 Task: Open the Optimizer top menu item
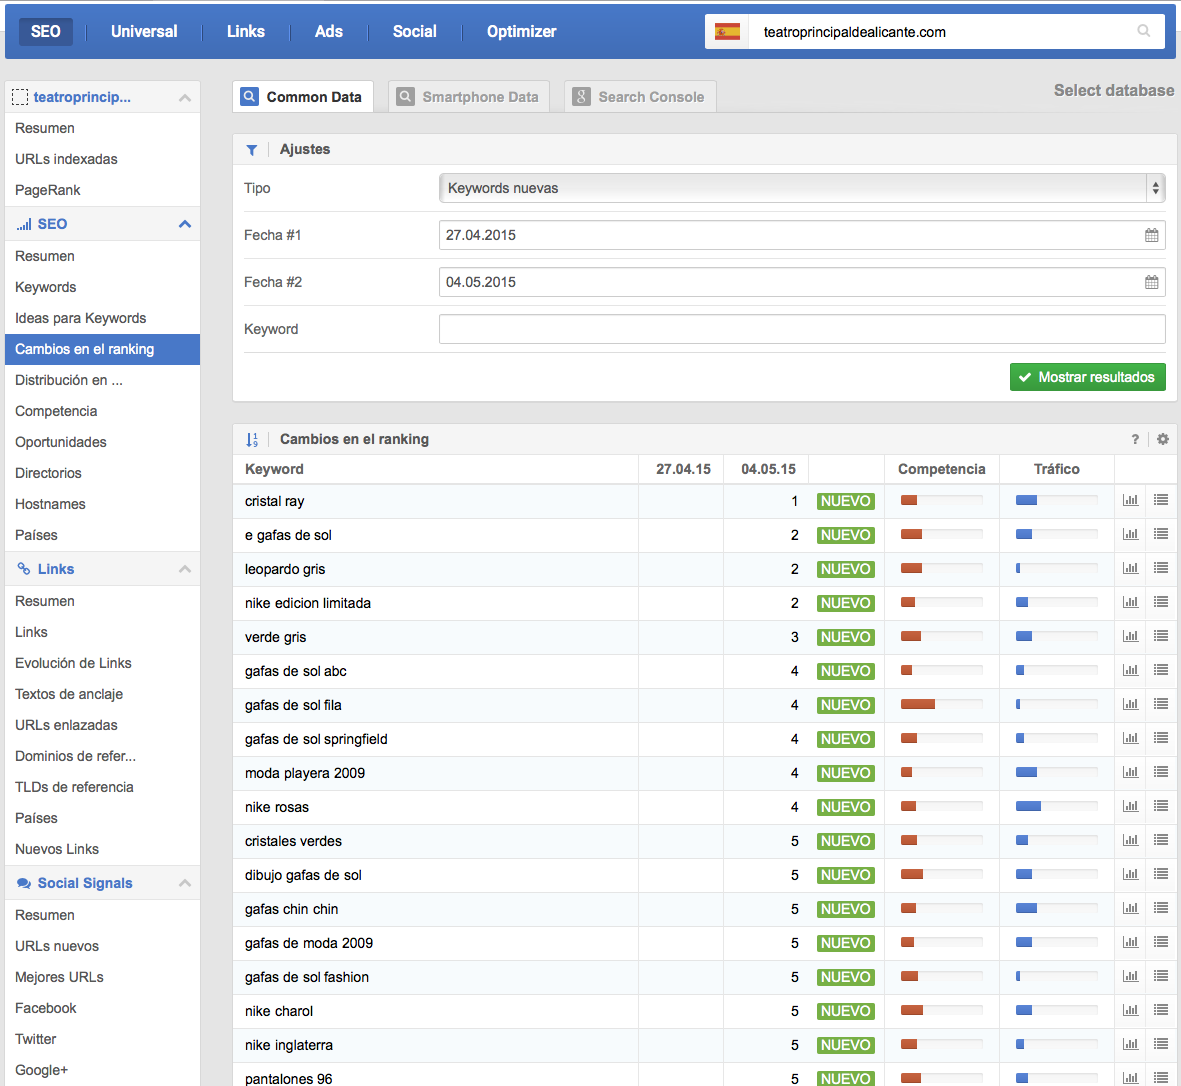(x=521, y=32)
